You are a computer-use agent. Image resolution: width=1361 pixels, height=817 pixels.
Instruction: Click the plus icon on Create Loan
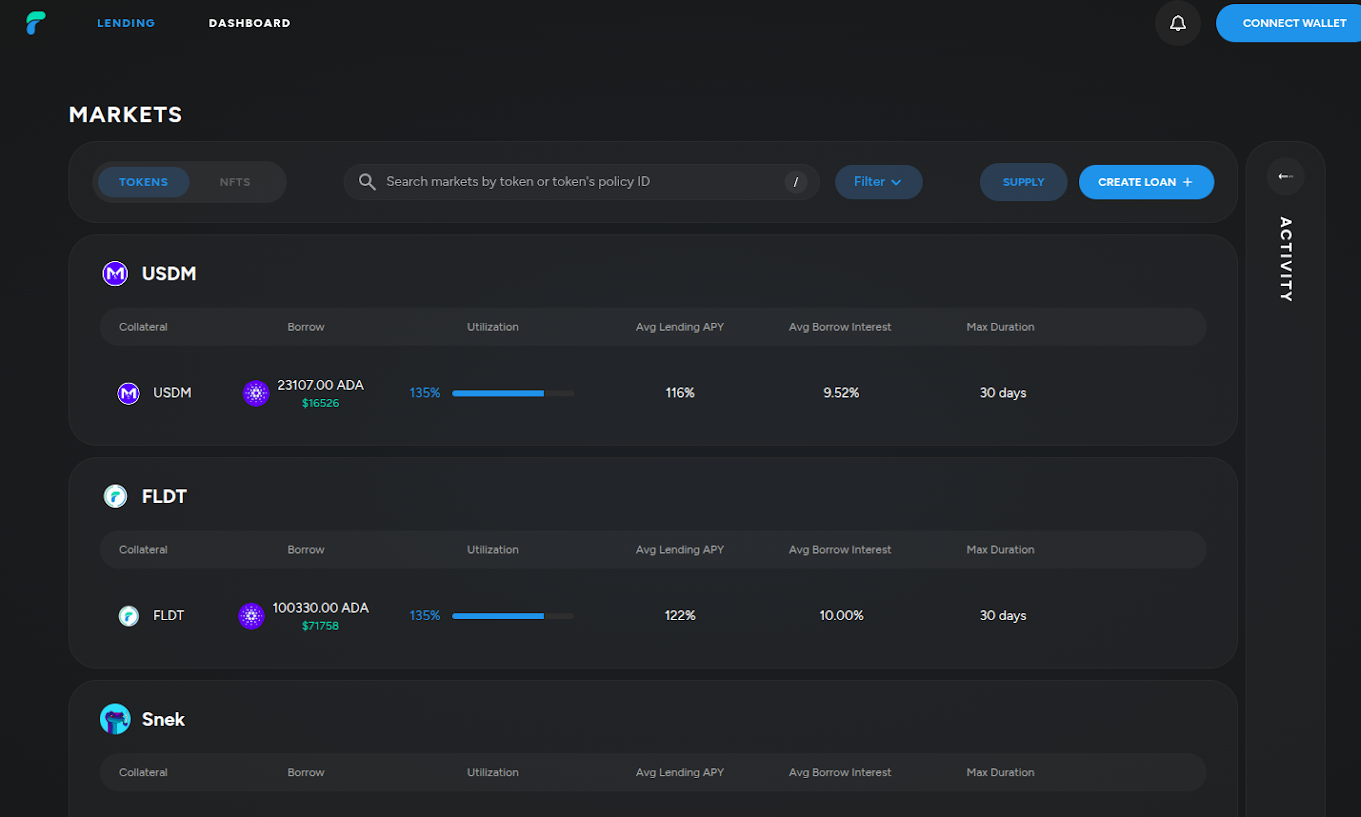[1188, 182]
